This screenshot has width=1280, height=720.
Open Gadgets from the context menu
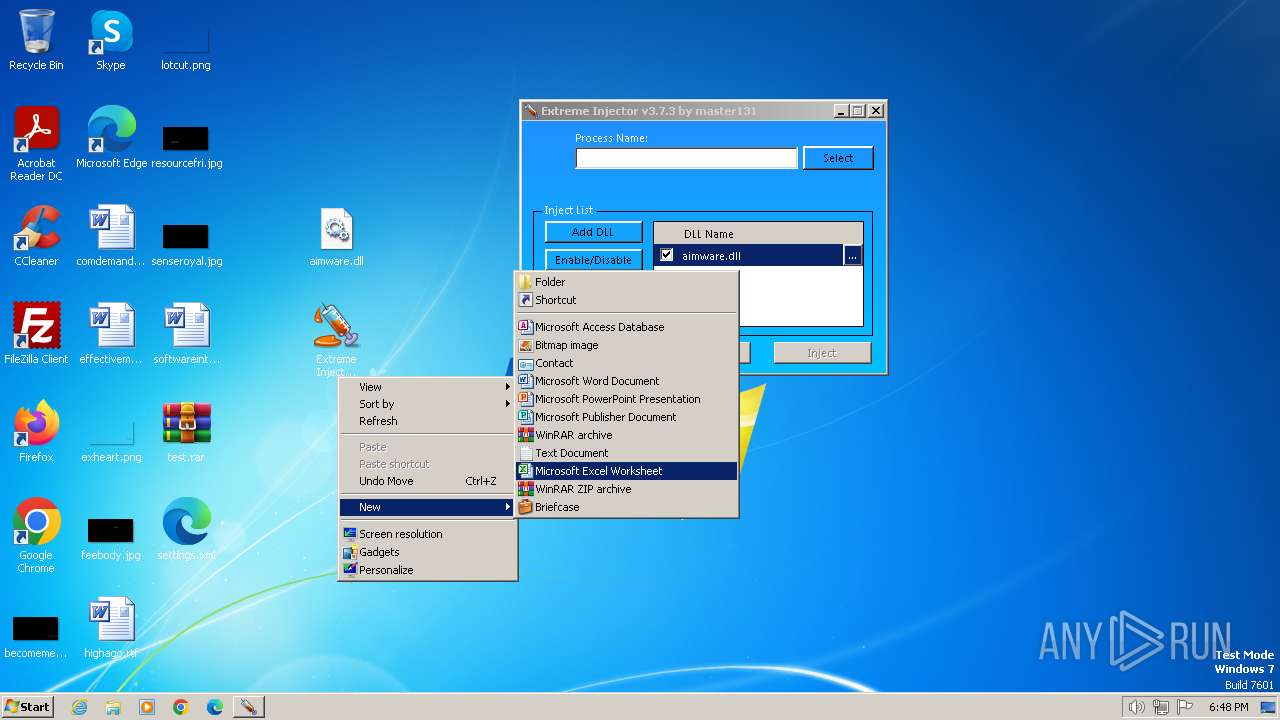tap(428, 552)
